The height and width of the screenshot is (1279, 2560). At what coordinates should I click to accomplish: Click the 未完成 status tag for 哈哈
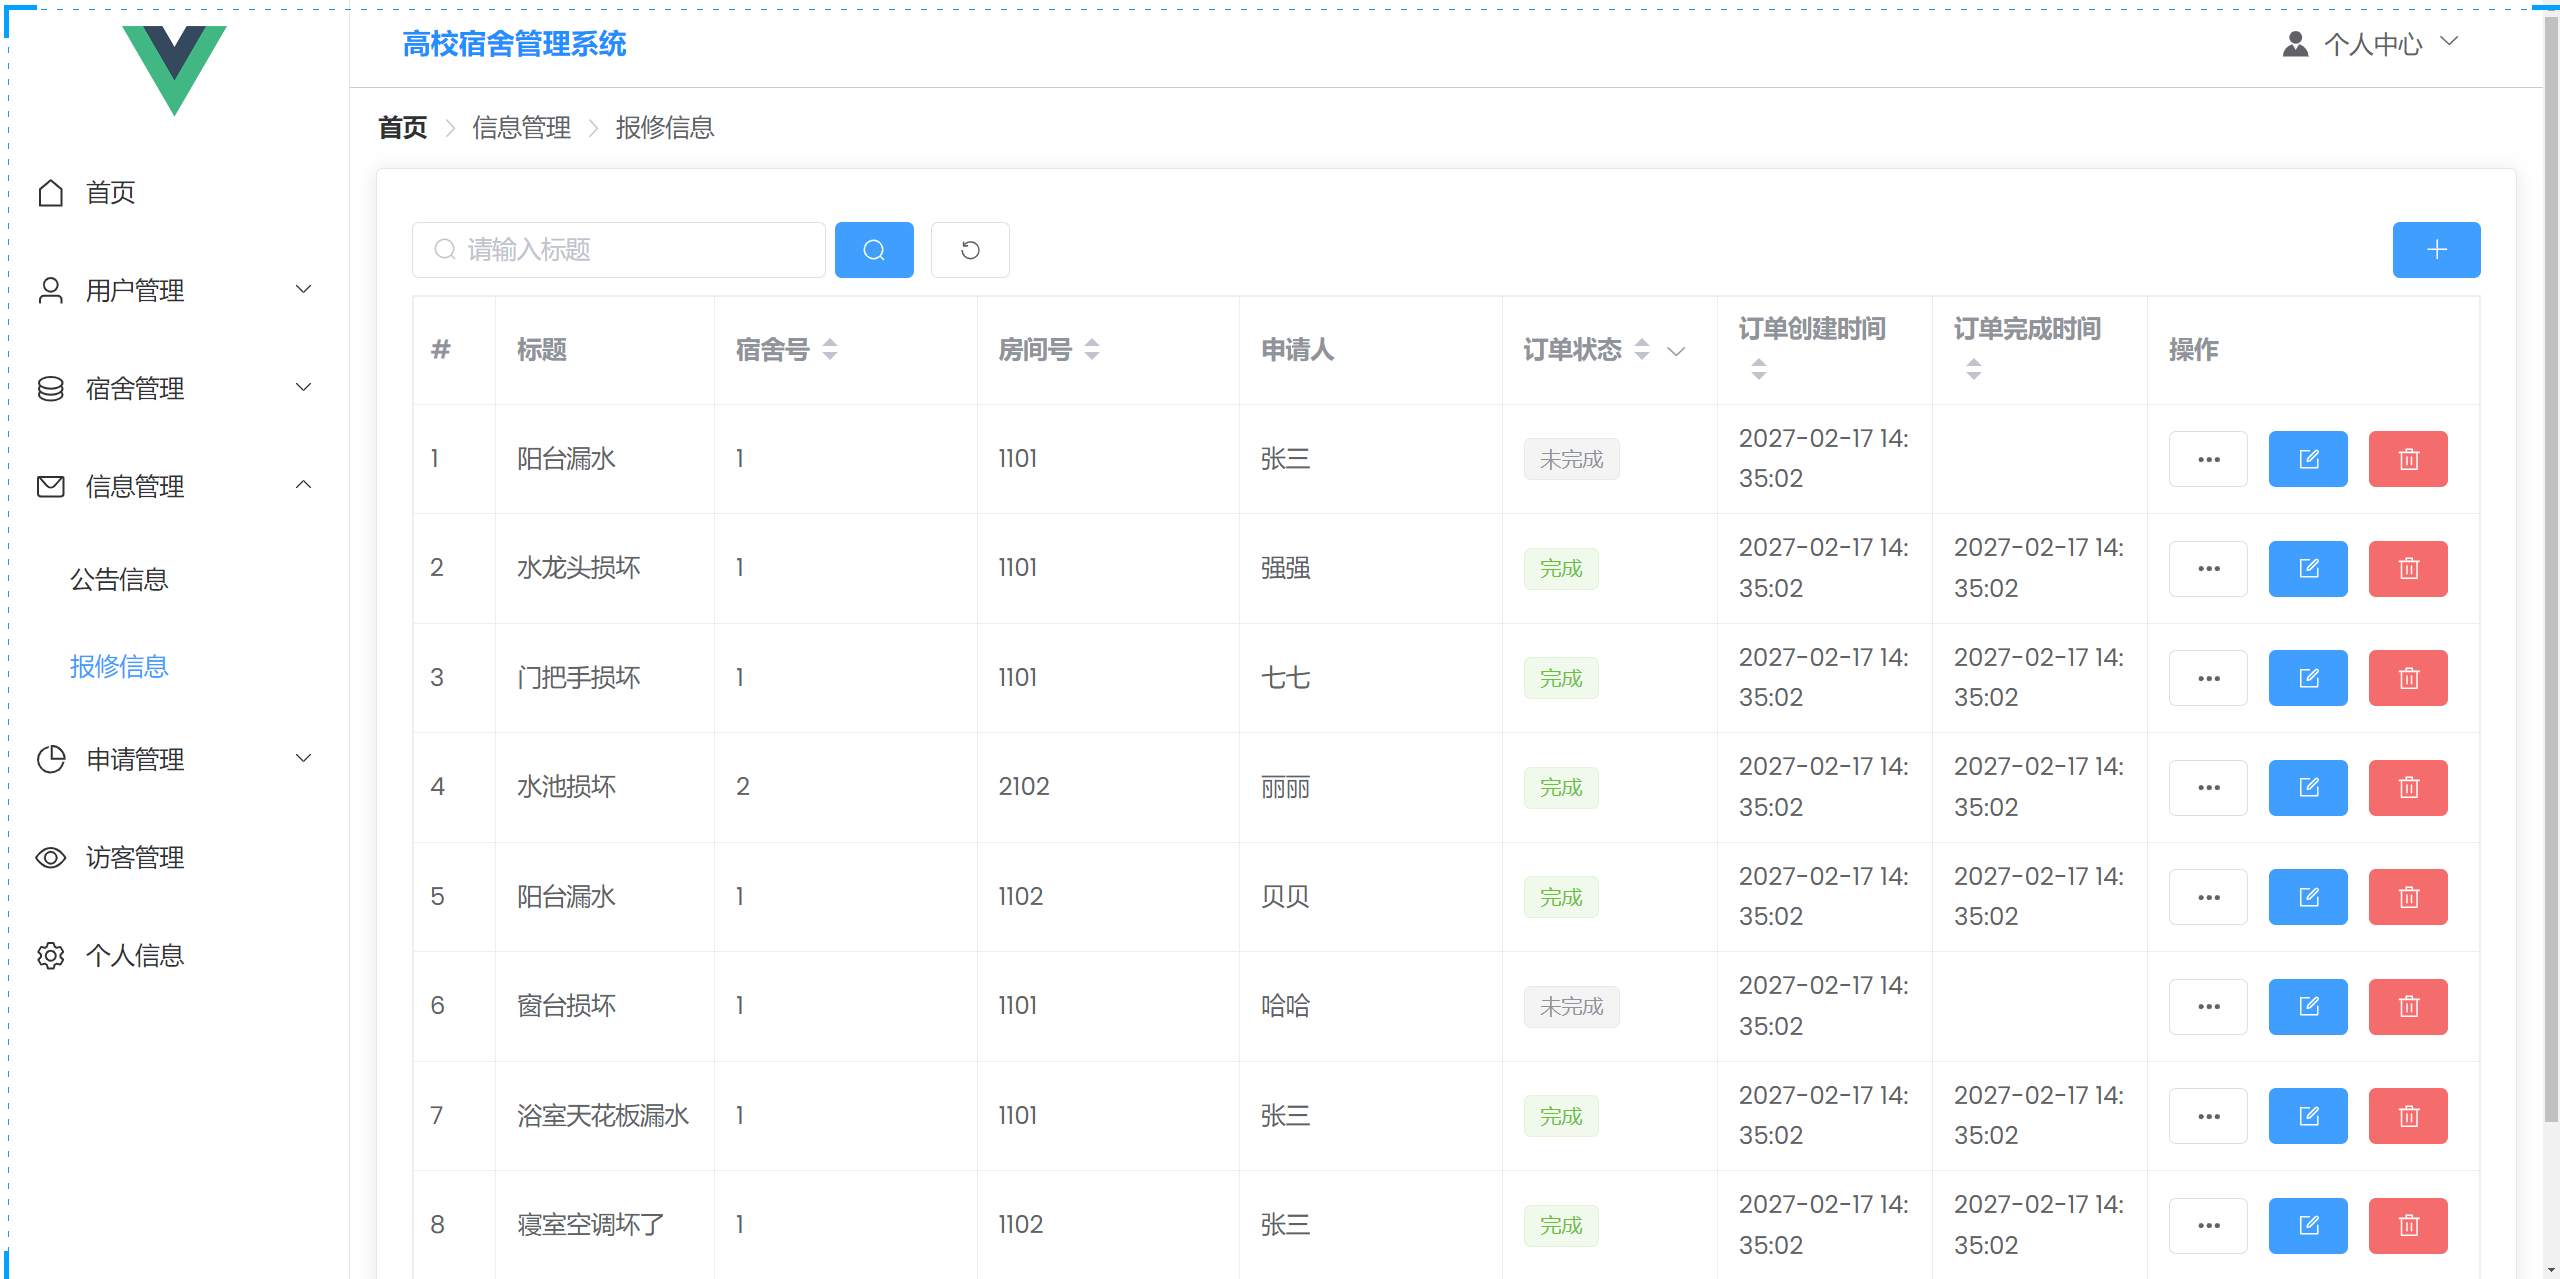1570,1006
